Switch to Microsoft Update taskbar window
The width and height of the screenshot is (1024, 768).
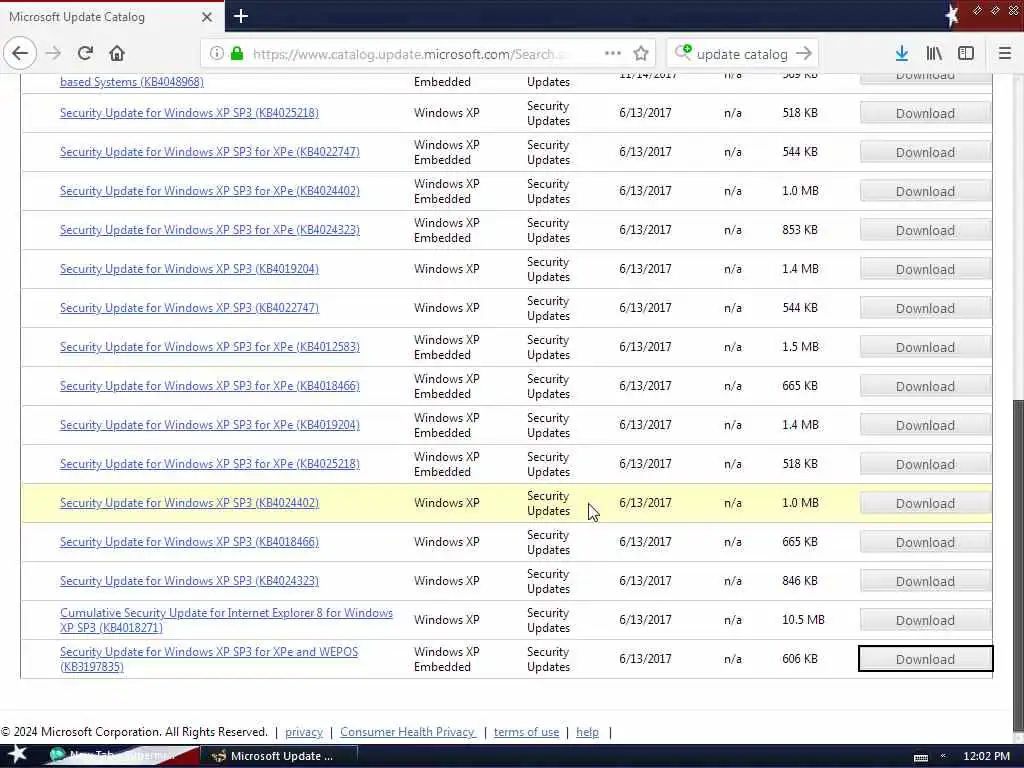click(x=278, y=756)
